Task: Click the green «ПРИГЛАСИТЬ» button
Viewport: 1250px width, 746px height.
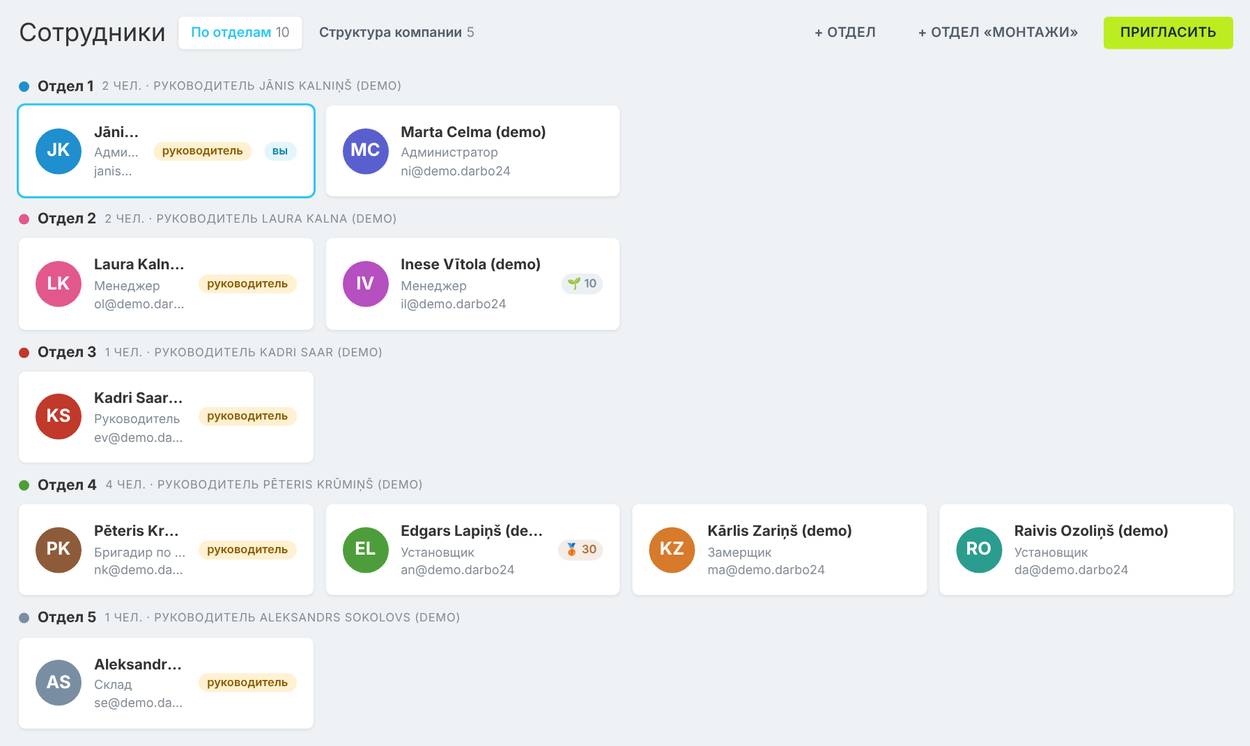Action: (x=1168, y=32)
